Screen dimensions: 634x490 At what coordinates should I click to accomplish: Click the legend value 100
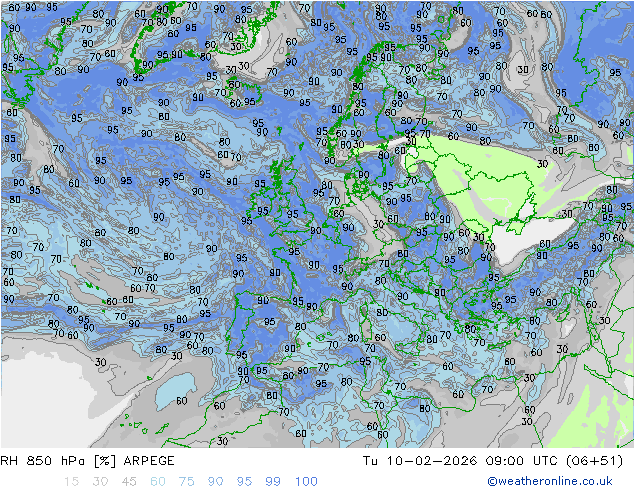[306, 481]
